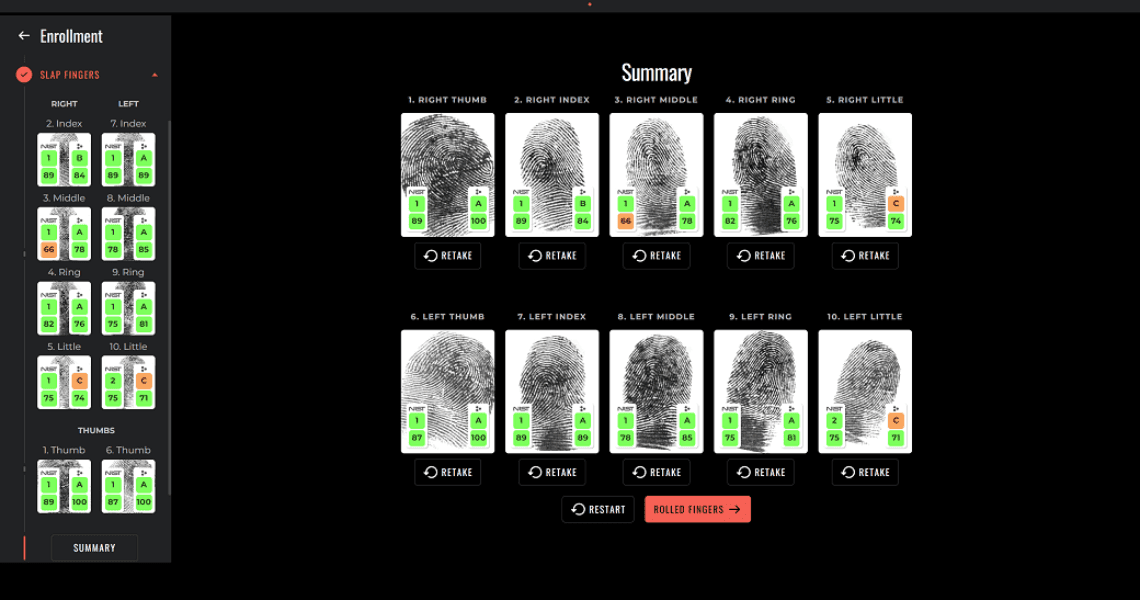1140x600 pixels.
Task: Click RETAKE under Left Index fingerprint
Action: coord(552,471)
